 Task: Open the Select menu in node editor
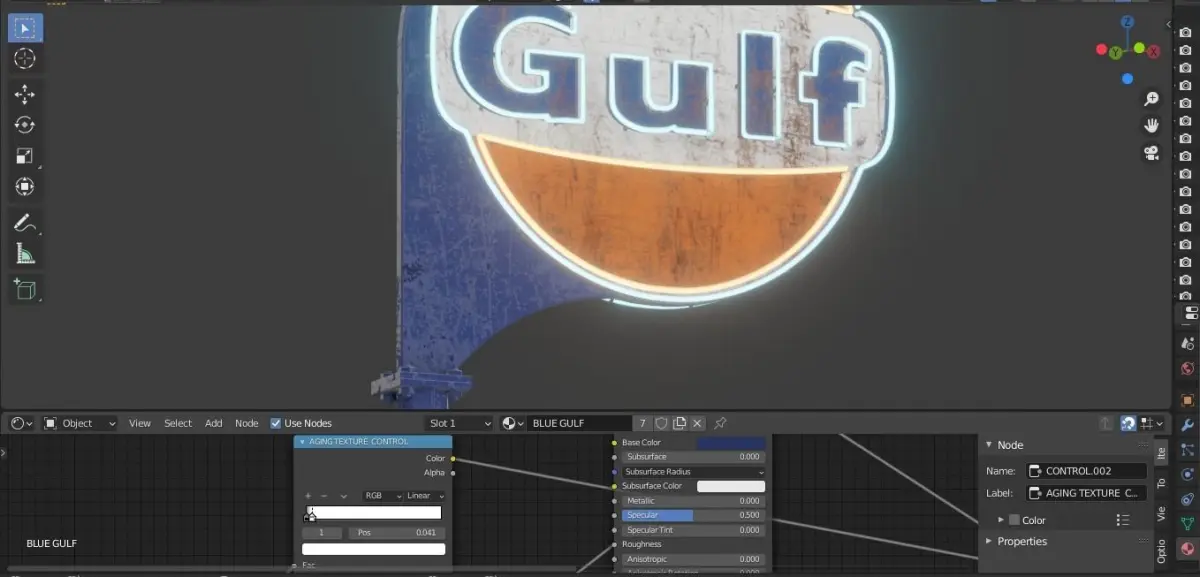178,423
